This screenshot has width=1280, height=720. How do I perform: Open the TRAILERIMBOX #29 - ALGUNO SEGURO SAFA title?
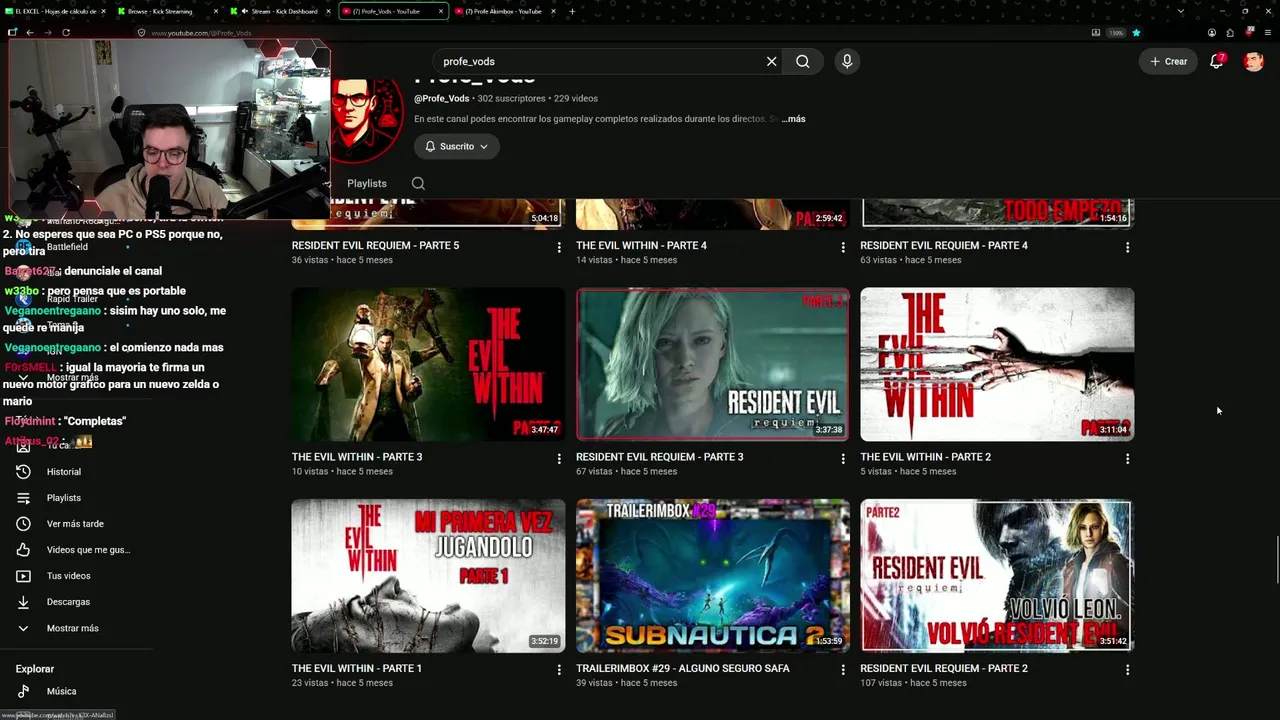tap(683, 668)
